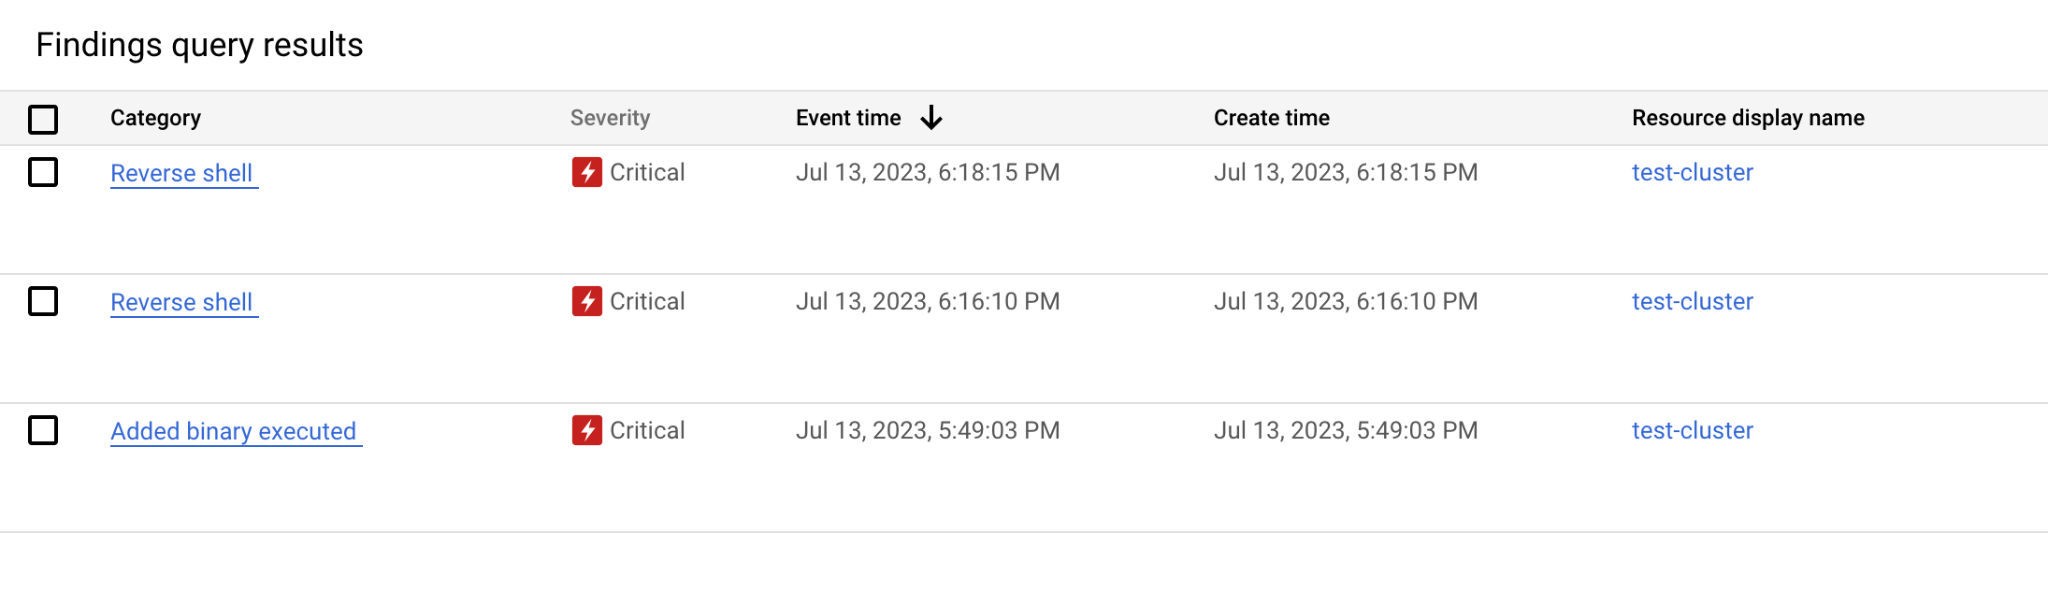
Task: Check the box for the 6:18:15 PM Reverse shell
Action: pyautogui.click(x=43, y=172)
